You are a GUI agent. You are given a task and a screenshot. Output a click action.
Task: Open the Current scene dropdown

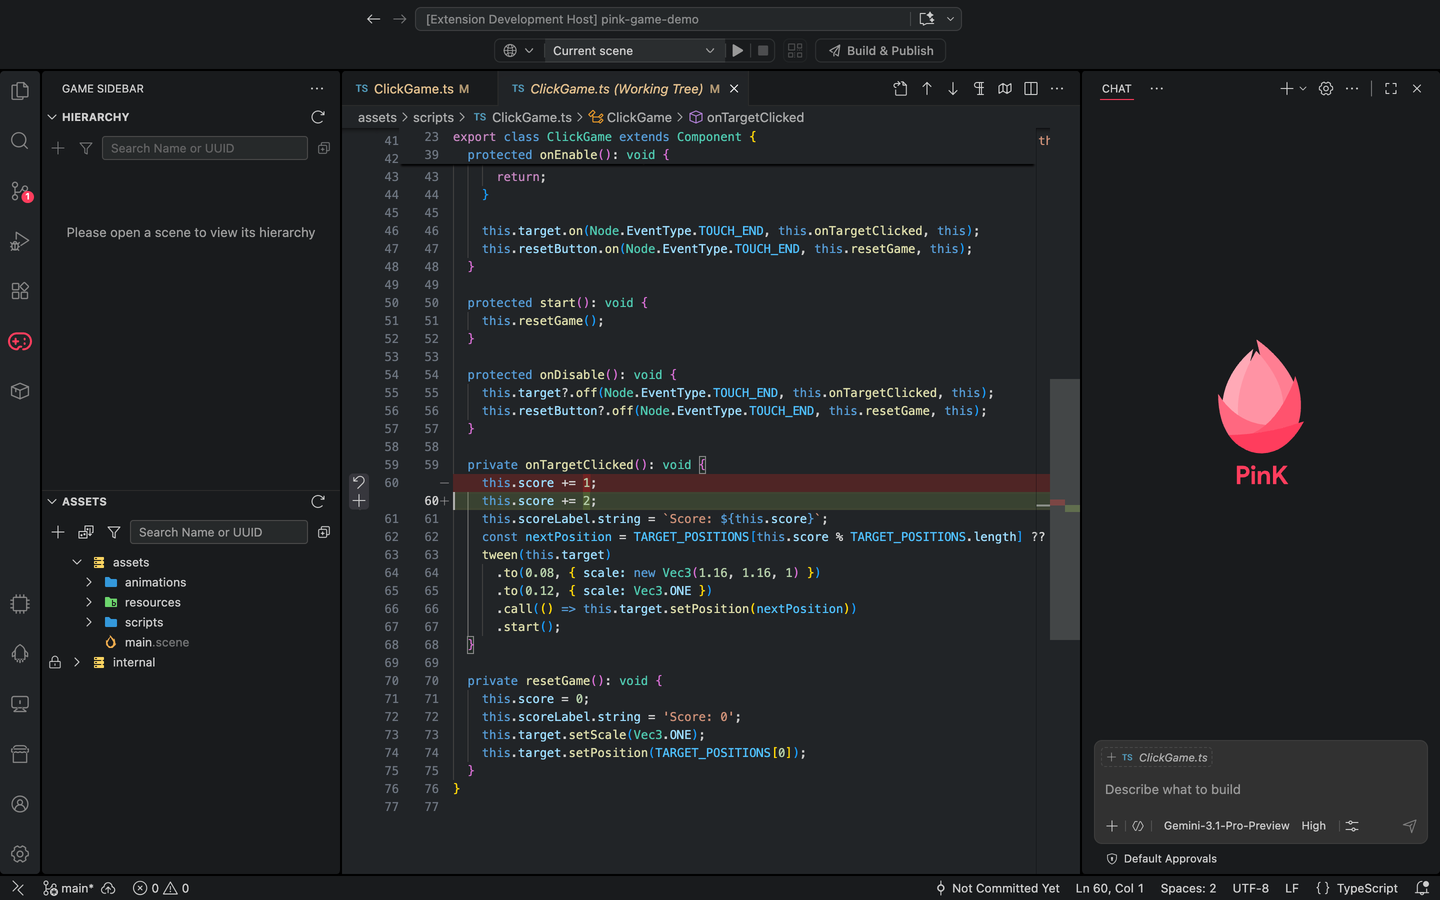[x=634, y=51]
